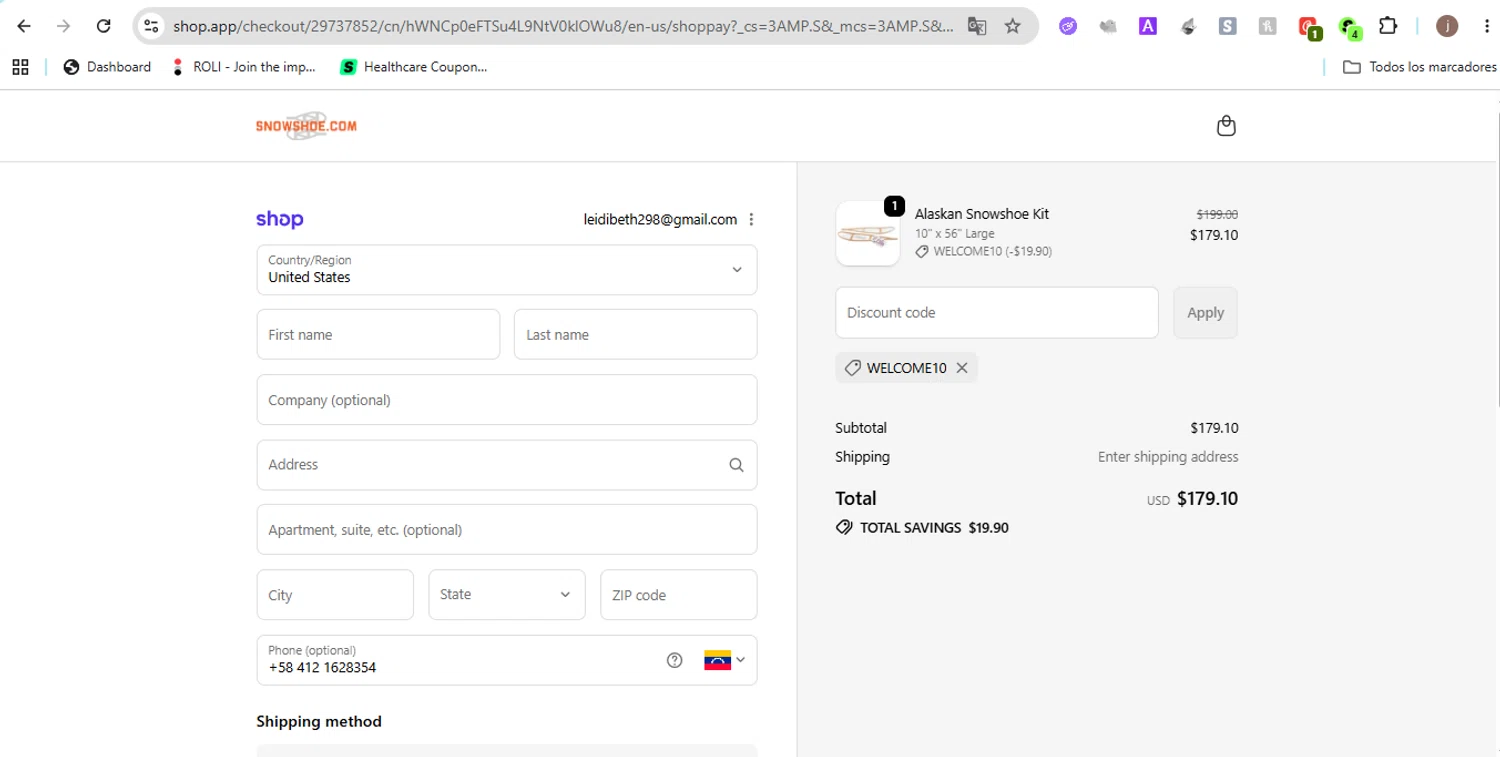Screen dimensions: 1500x757
Task: Open the Dashboard bookmark
Action: click(x=107, y=67)
